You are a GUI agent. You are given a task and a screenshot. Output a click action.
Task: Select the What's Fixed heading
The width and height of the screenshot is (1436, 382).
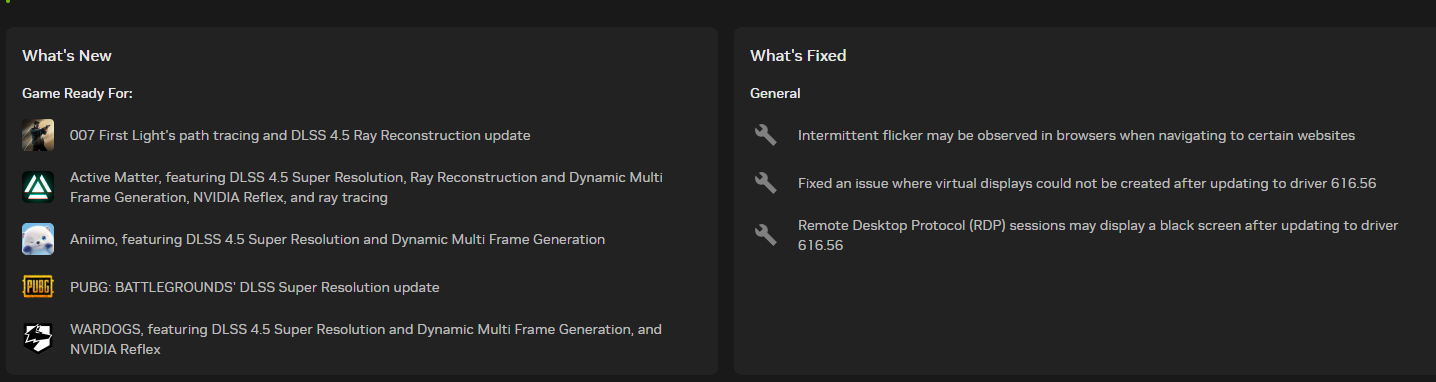pos(798,56)
